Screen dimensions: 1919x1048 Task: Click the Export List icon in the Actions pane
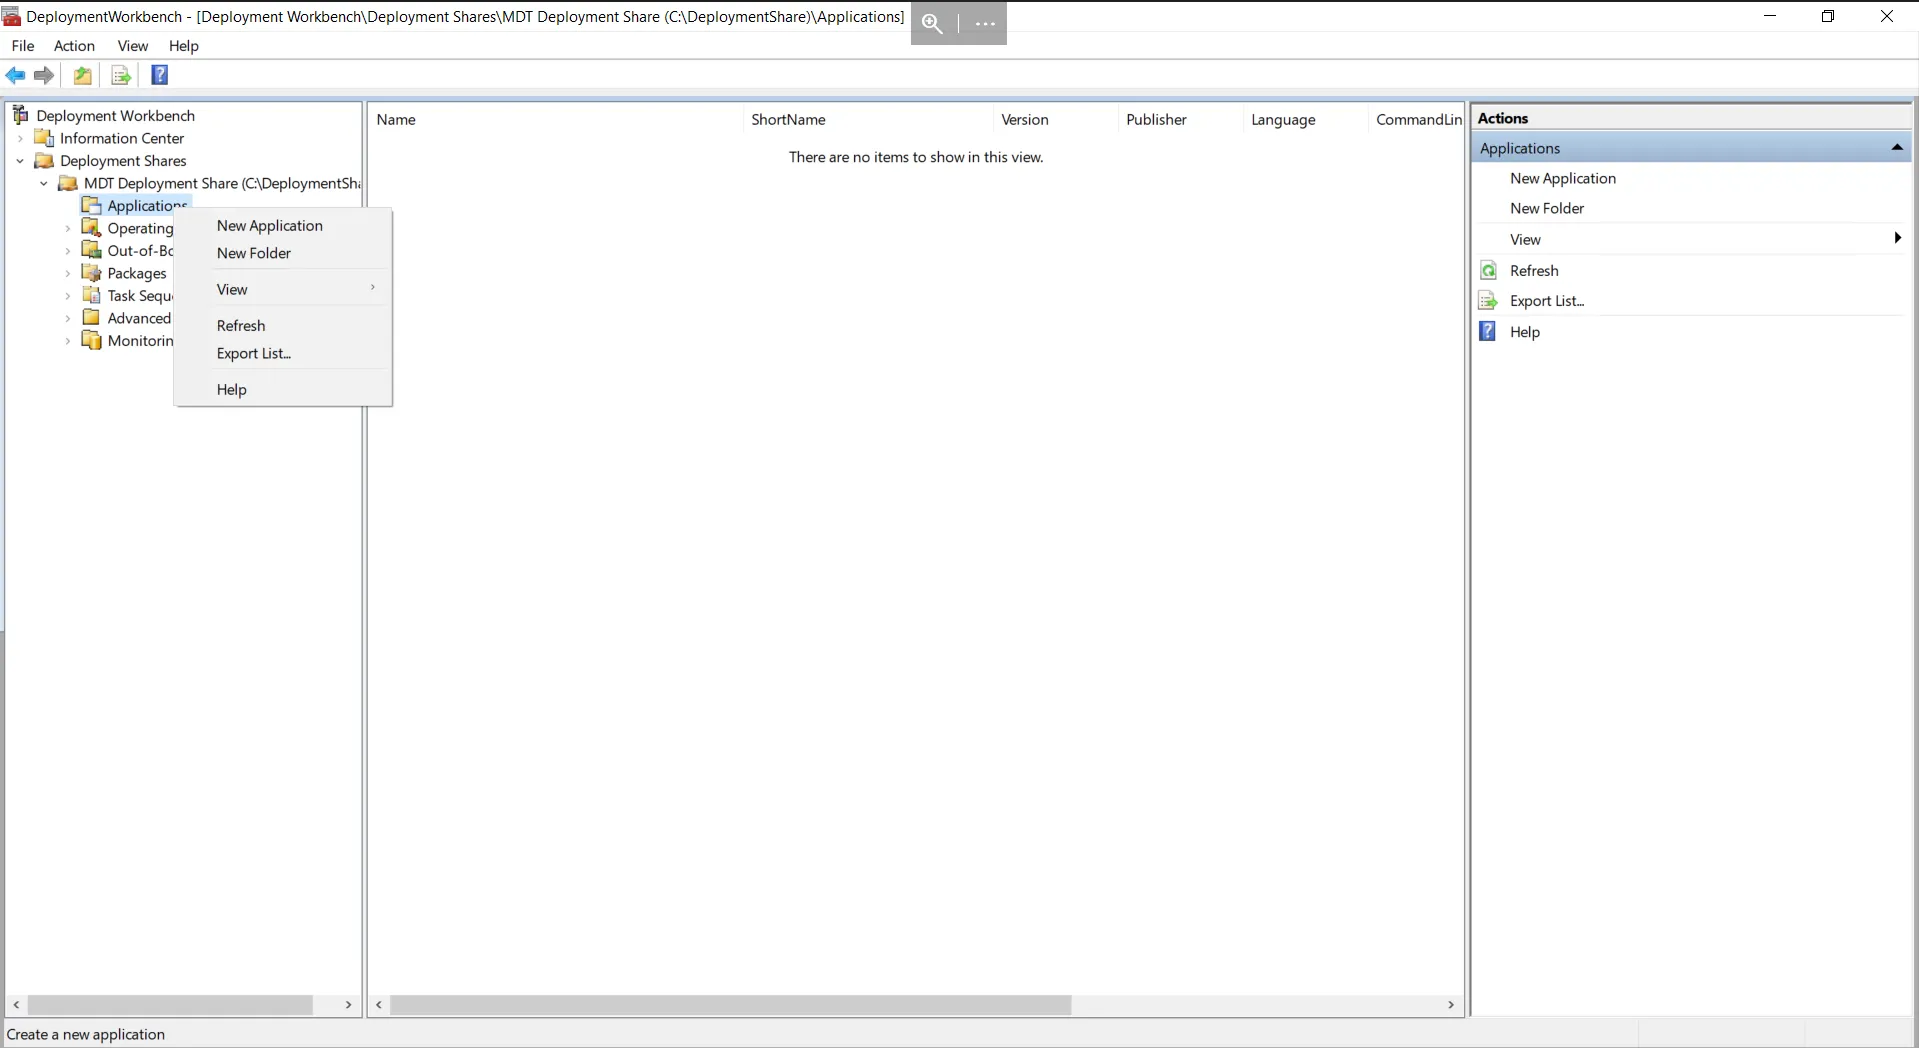(x=1489, y=300)
